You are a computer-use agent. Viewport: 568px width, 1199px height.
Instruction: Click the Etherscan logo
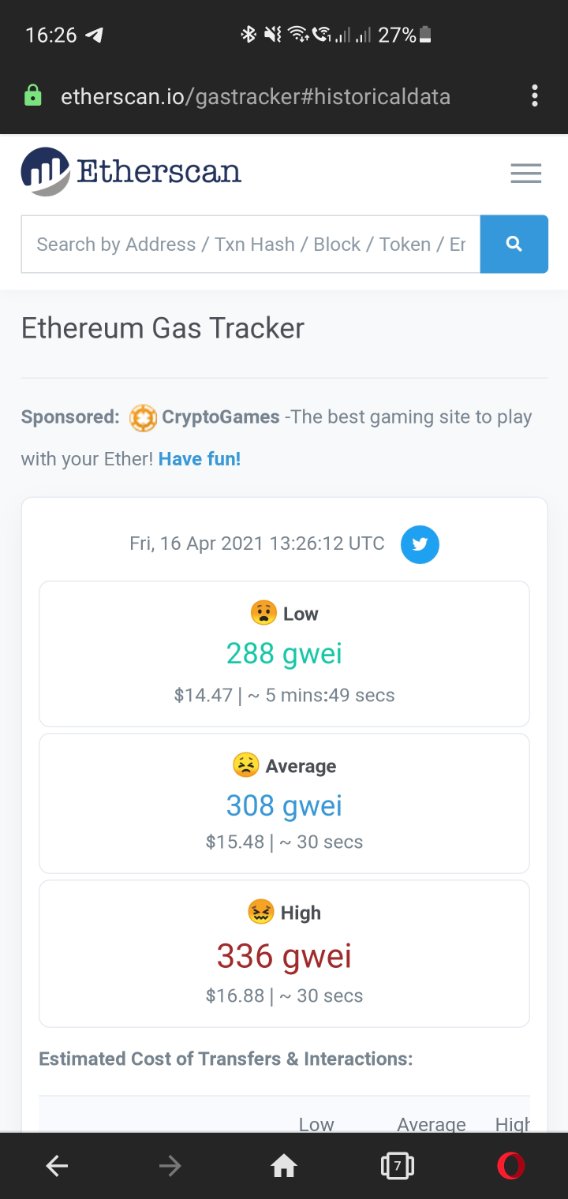(x=131, y=171)
